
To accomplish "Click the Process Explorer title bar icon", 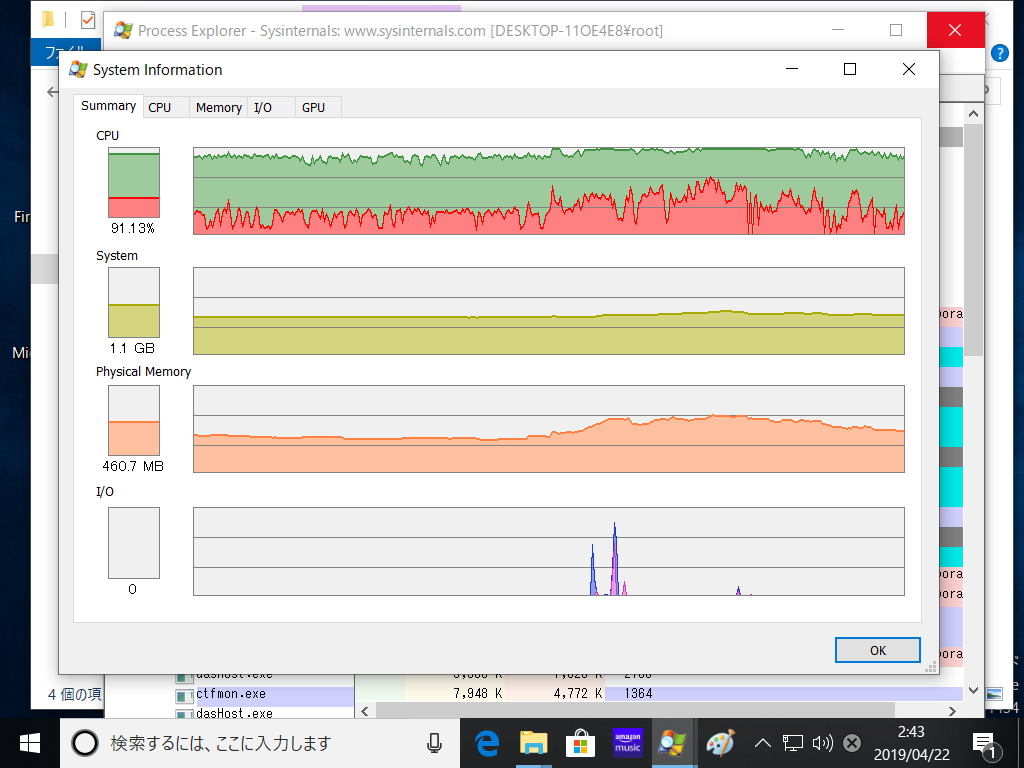I will click(123, 30).
